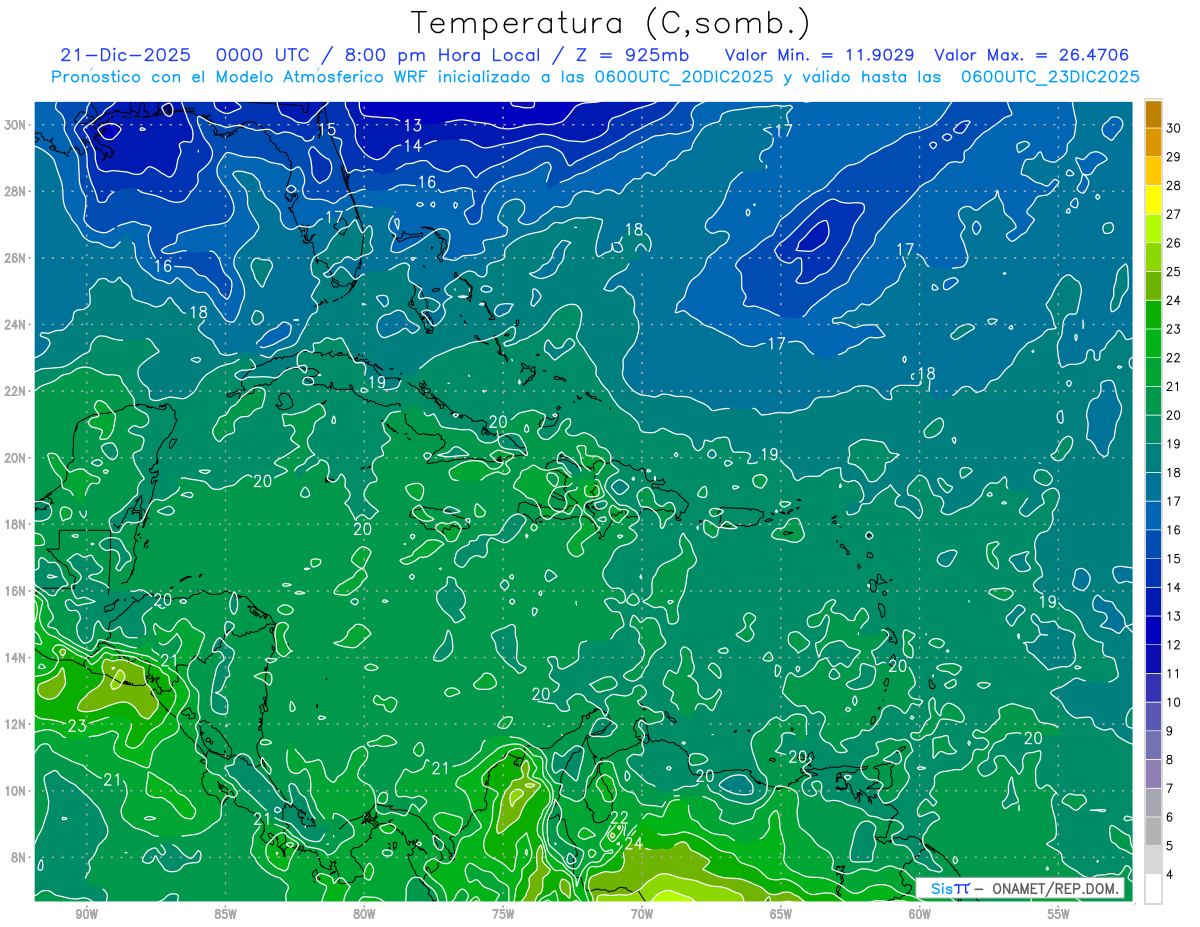Click the contour label "14" on the map
The width and height of the screenshot is (1200, 927).
(412, 146)
